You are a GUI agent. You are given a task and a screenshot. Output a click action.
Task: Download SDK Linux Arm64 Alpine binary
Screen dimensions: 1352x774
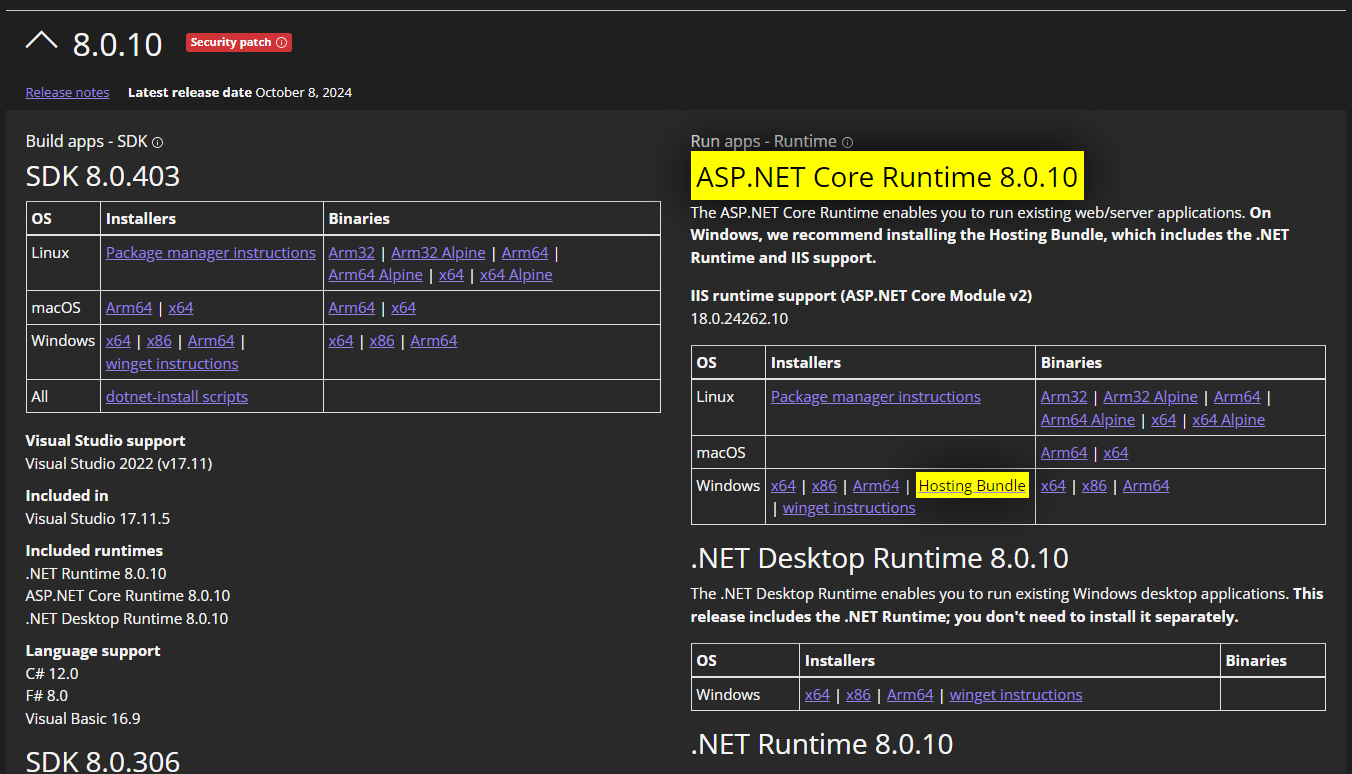[376, 275]
